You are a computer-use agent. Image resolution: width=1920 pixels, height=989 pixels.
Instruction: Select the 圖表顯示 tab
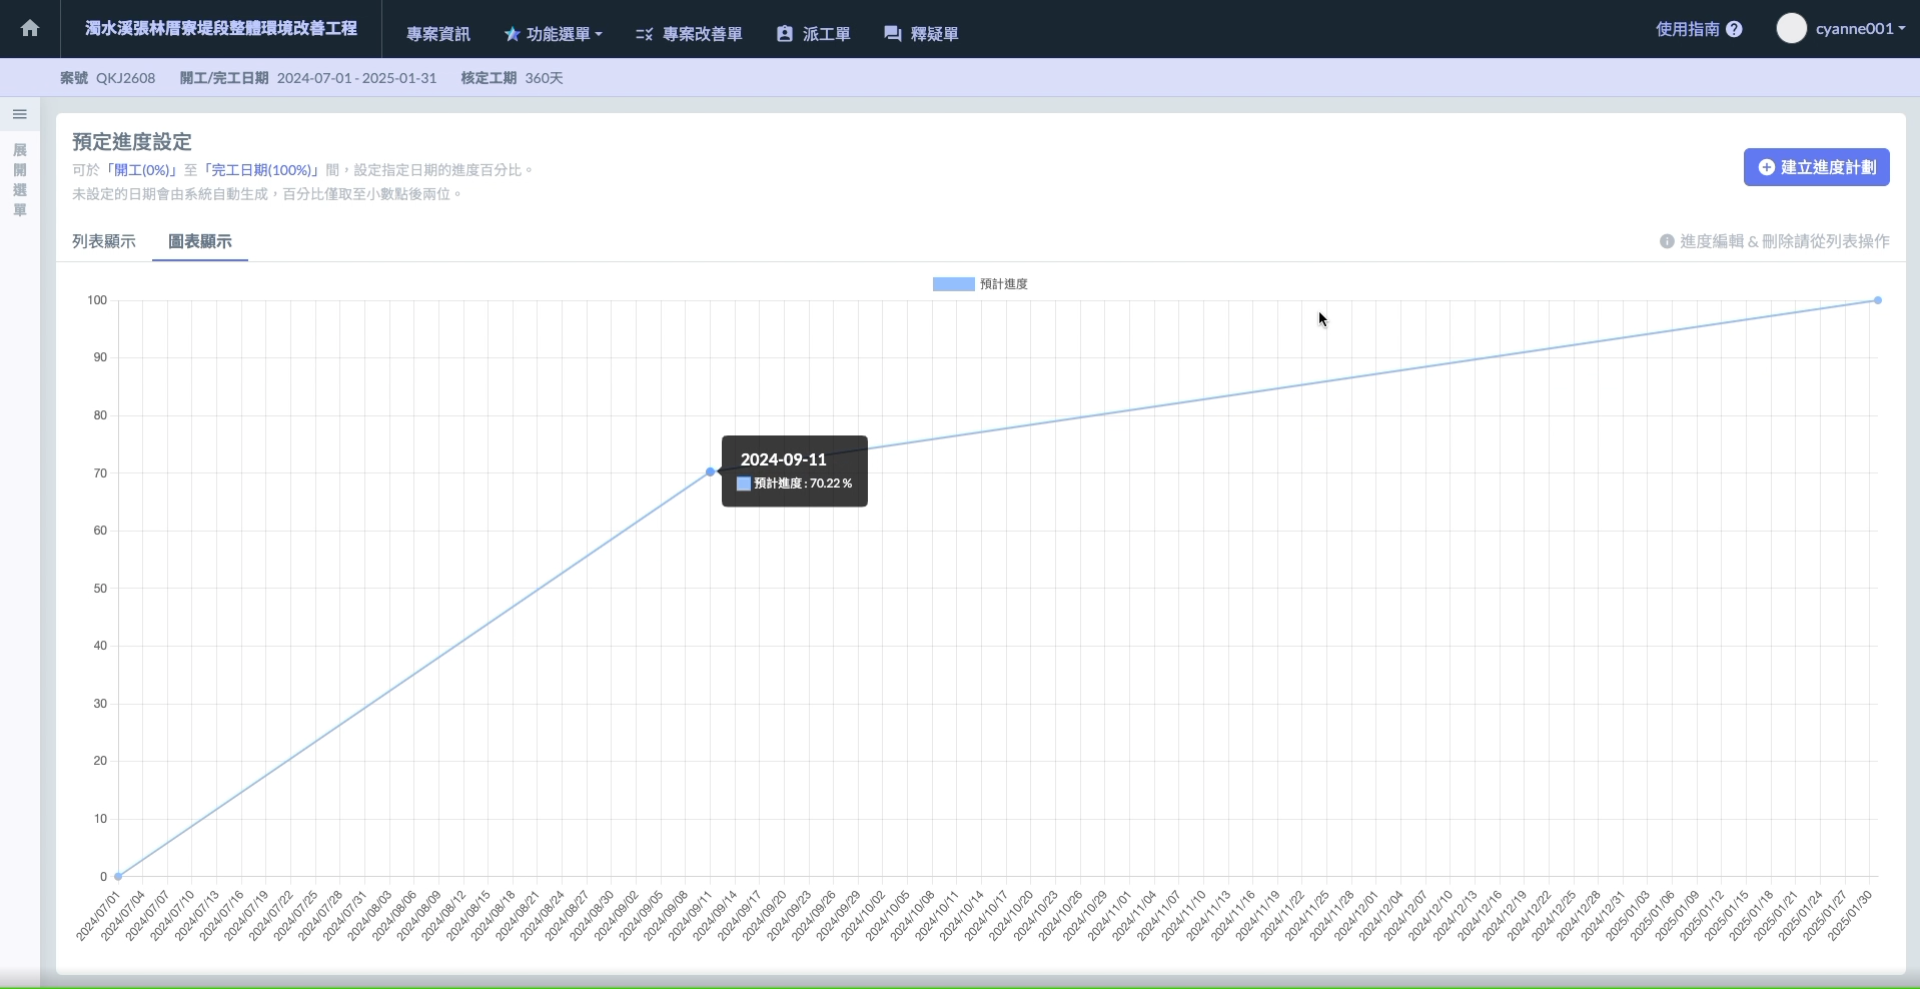click(200, 241)
